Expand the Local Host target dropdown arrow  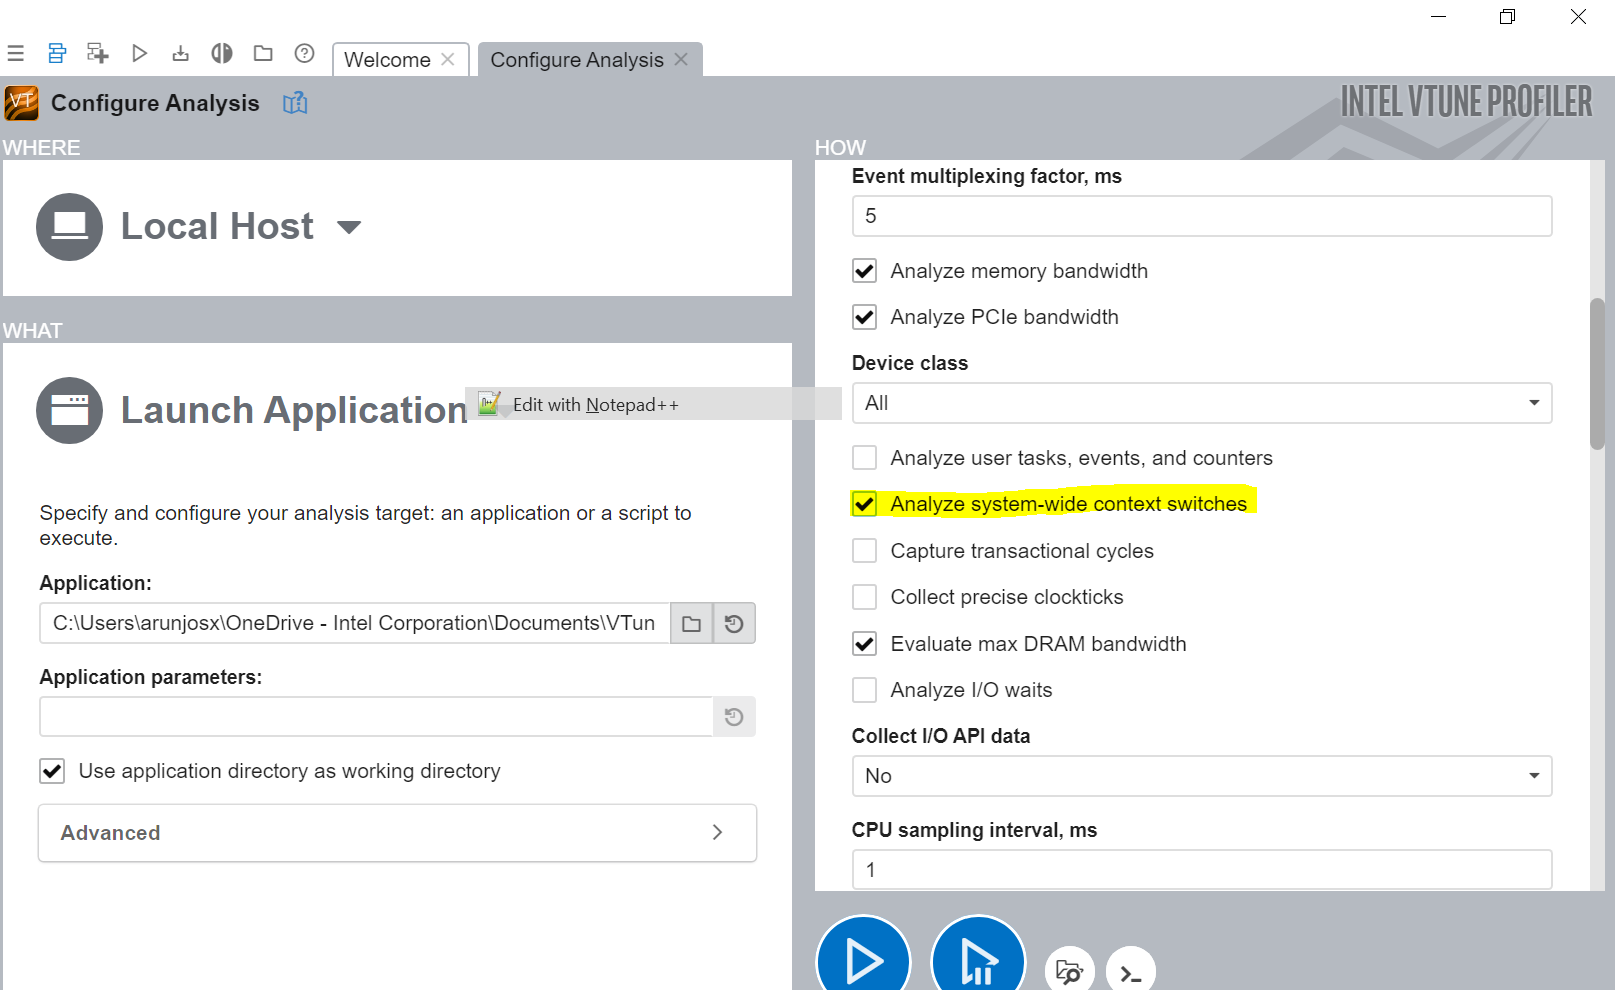[x=349, y=227]
